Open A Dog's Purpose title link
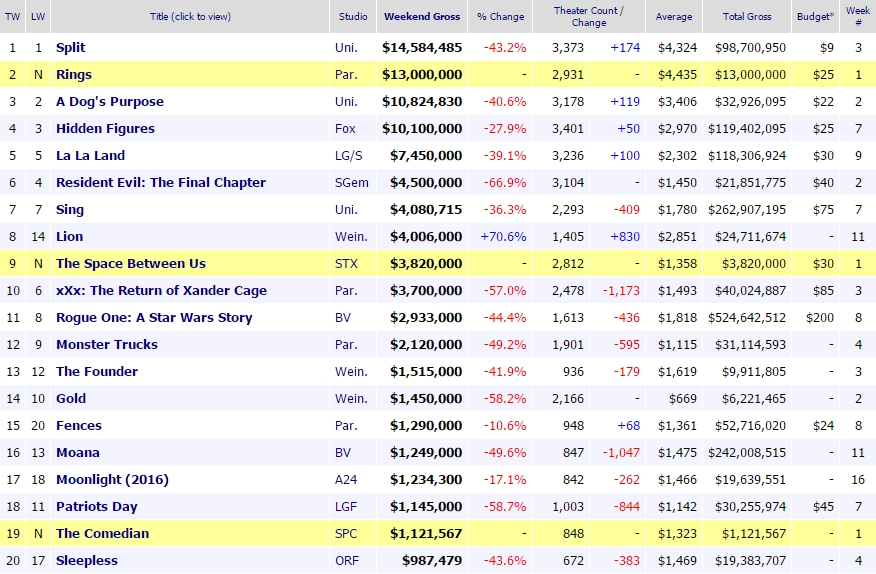 pyautogui.click(x=110, y=102)
